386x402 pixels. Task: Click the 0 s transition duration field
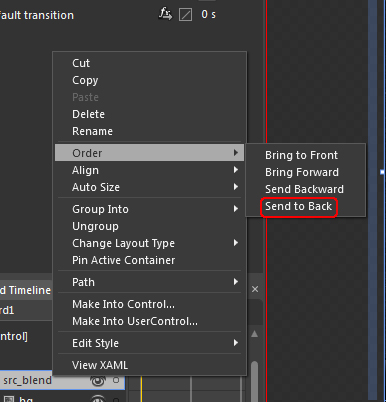pyautogui.click(x=208, y=15)
